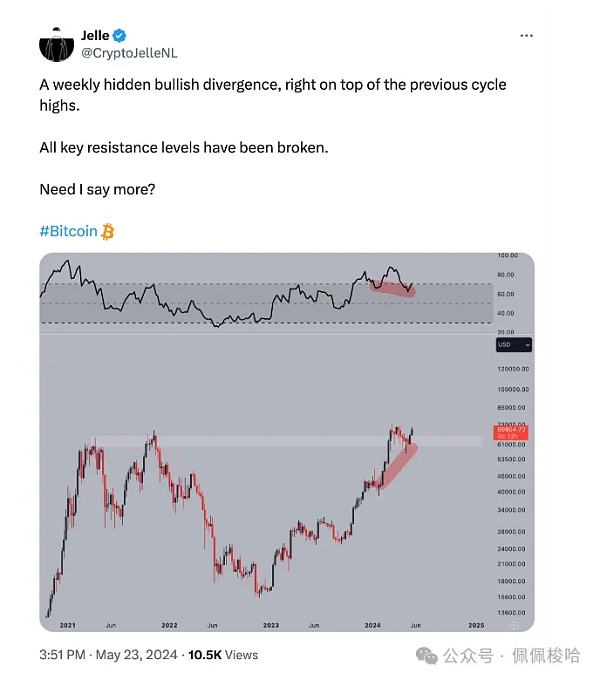This screenshot has height=680, width=600.
Task: Click the Bitcoin emoji icon
Action: pyautogui.click(x=108, y=231)
